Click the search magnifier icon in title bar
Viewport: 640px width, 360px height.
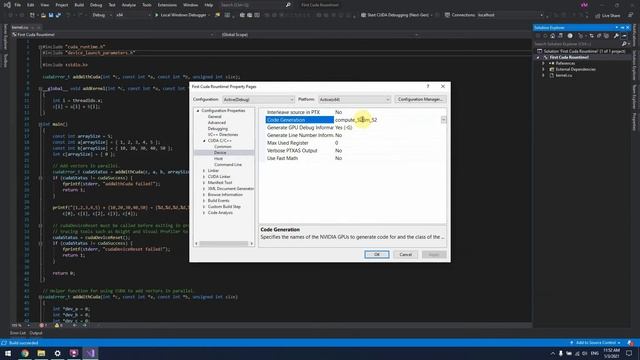tap(288, 5)
